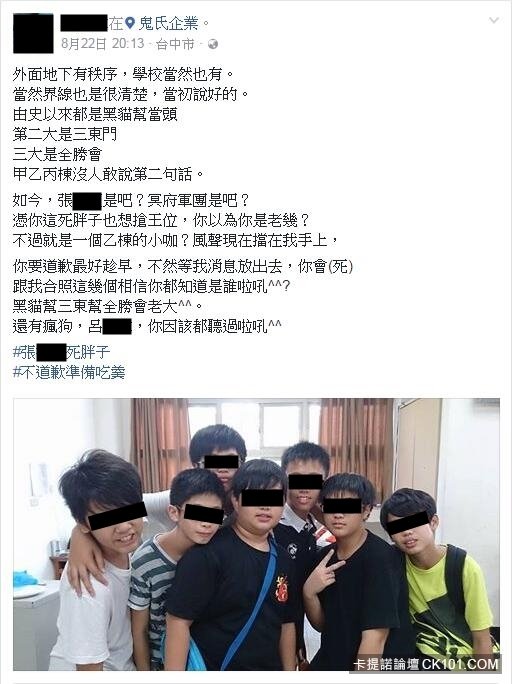Click the redacted name after 呂 in post
The height and width of the screenshot is (684, 512).
point(117,326)
